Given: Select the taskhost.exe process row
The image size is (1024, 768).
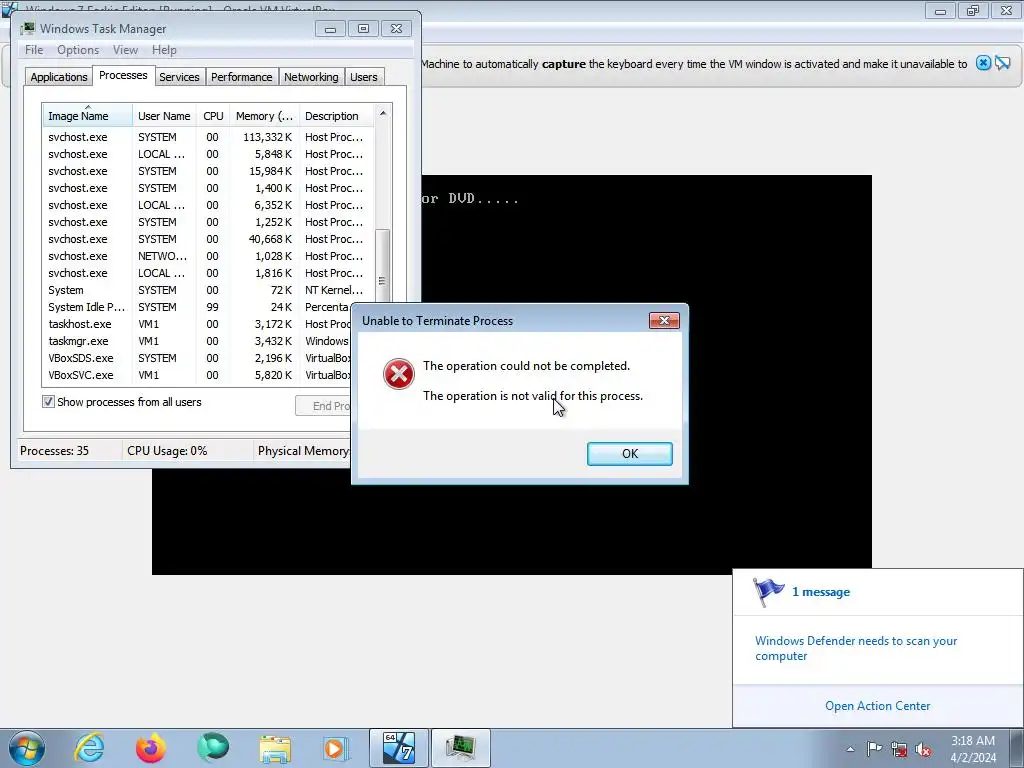Looking at the screenshot, I should point(199,324).
